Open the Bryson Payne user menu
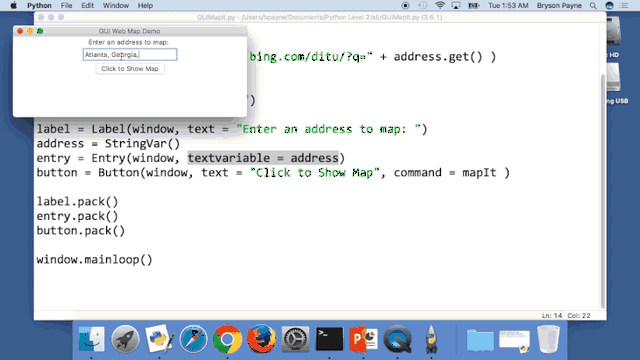Viewport: 640px width, 360px height. 559,6
